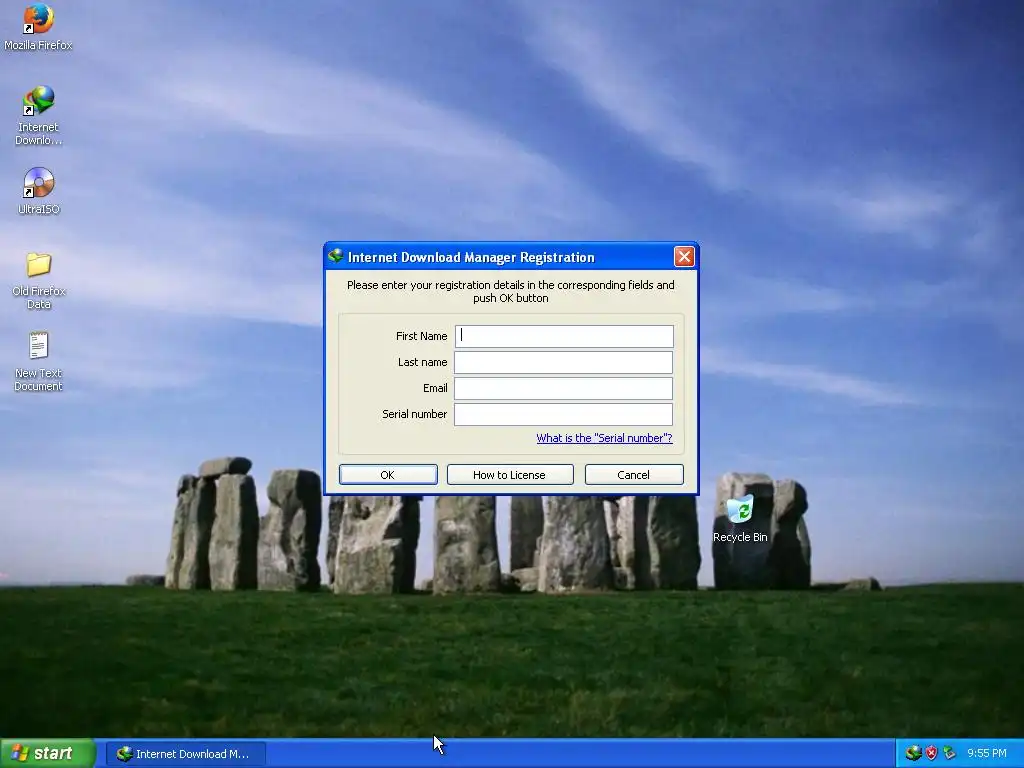The image size is (1024, 768).
Task: Cancel the registration dialog
Action: 633,475
